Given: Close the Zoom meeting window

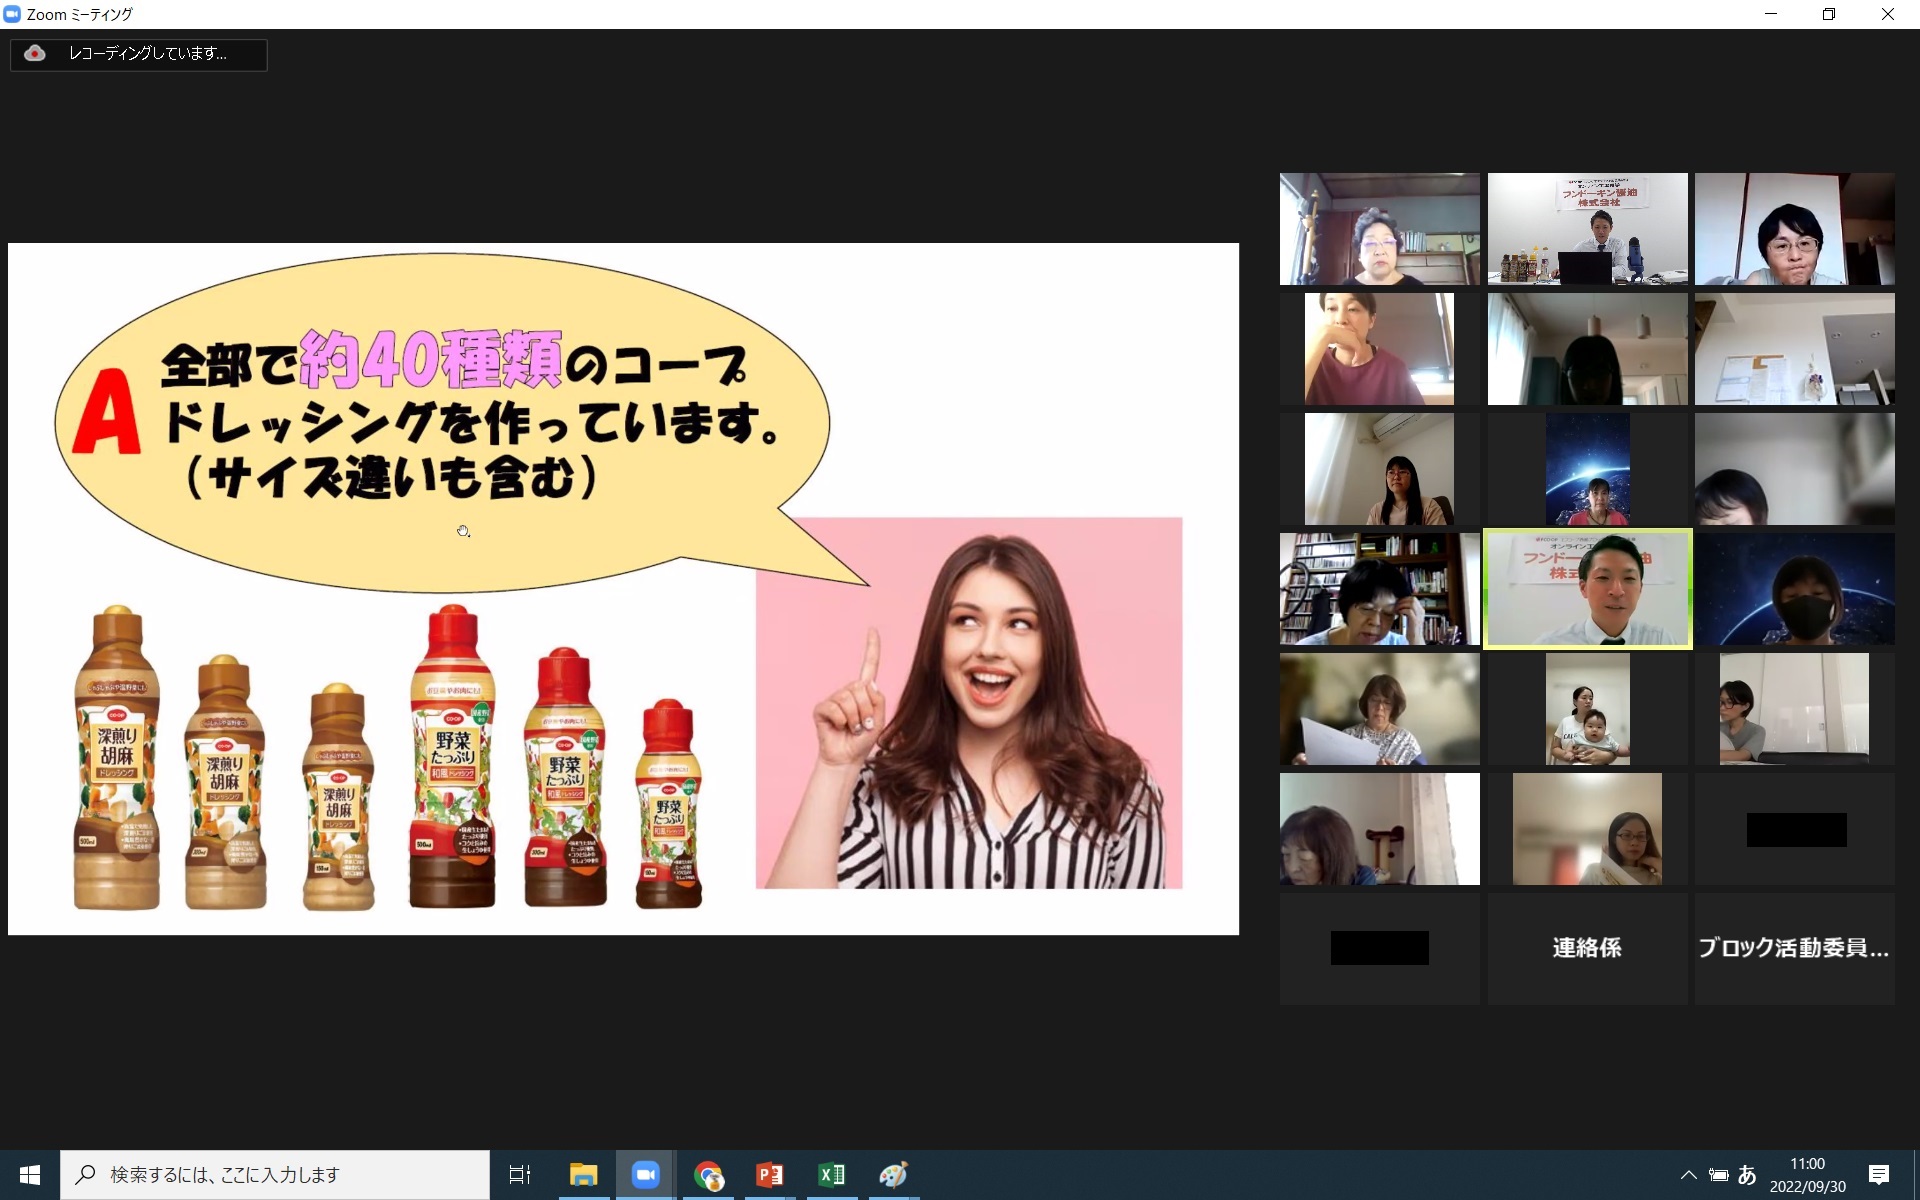Looking at the screenshot, I should (x=1888, y=14).
